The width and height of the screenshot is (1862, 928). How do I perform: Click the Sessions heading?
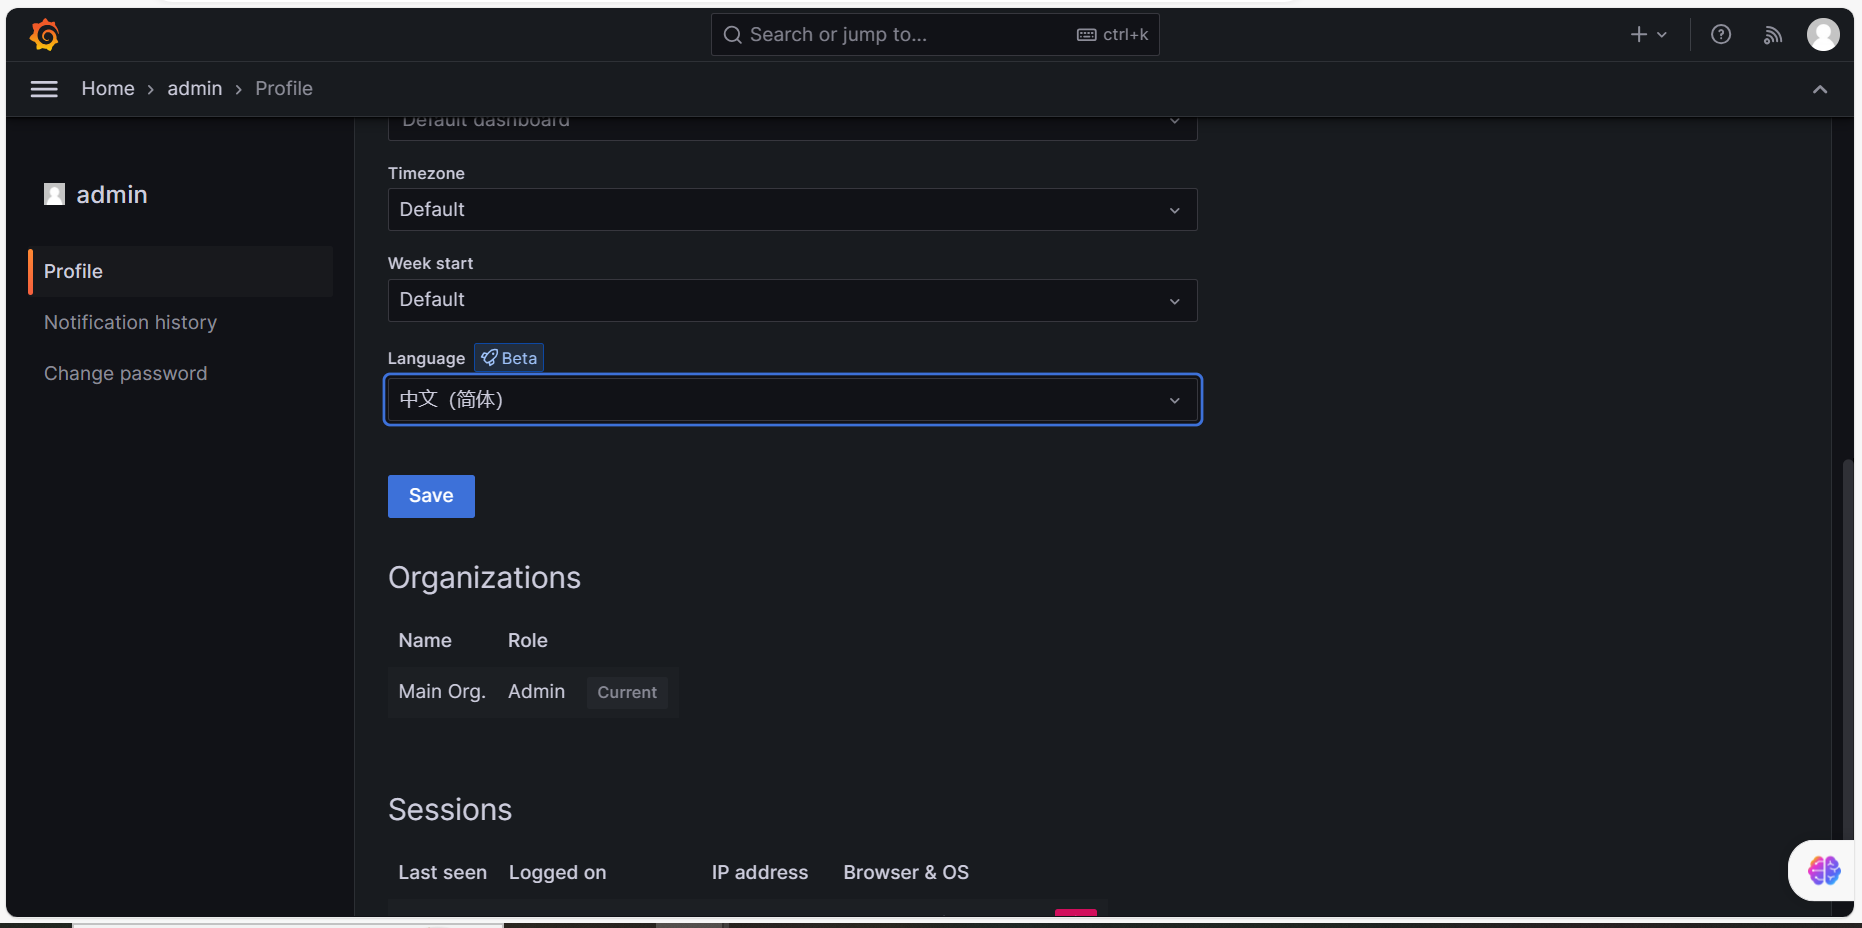point(450,810)
